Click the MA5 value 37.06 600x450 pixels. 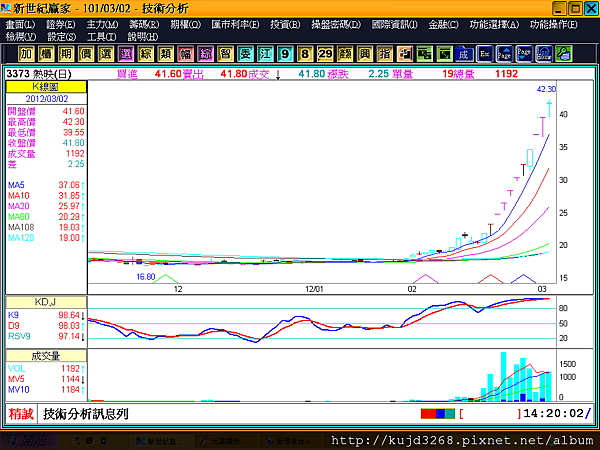[69, 185]
